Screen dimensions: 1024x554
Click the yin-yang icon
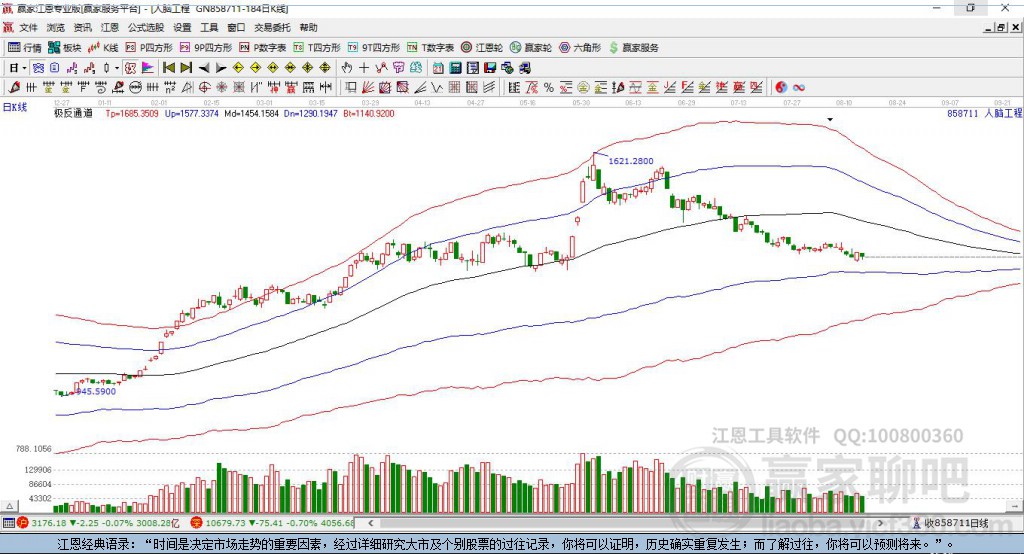pyautogui.click(x=781, y=87)
